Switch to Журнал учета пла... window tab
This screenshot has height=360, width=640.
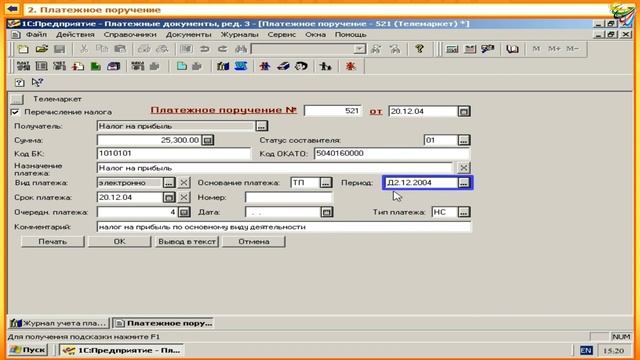pyautogui.click(x=58, y=323)
